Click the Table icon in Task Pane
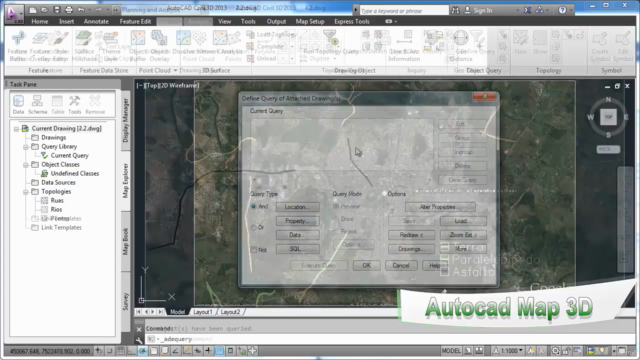This screenshot has height=360, width=640. (58, 104)
